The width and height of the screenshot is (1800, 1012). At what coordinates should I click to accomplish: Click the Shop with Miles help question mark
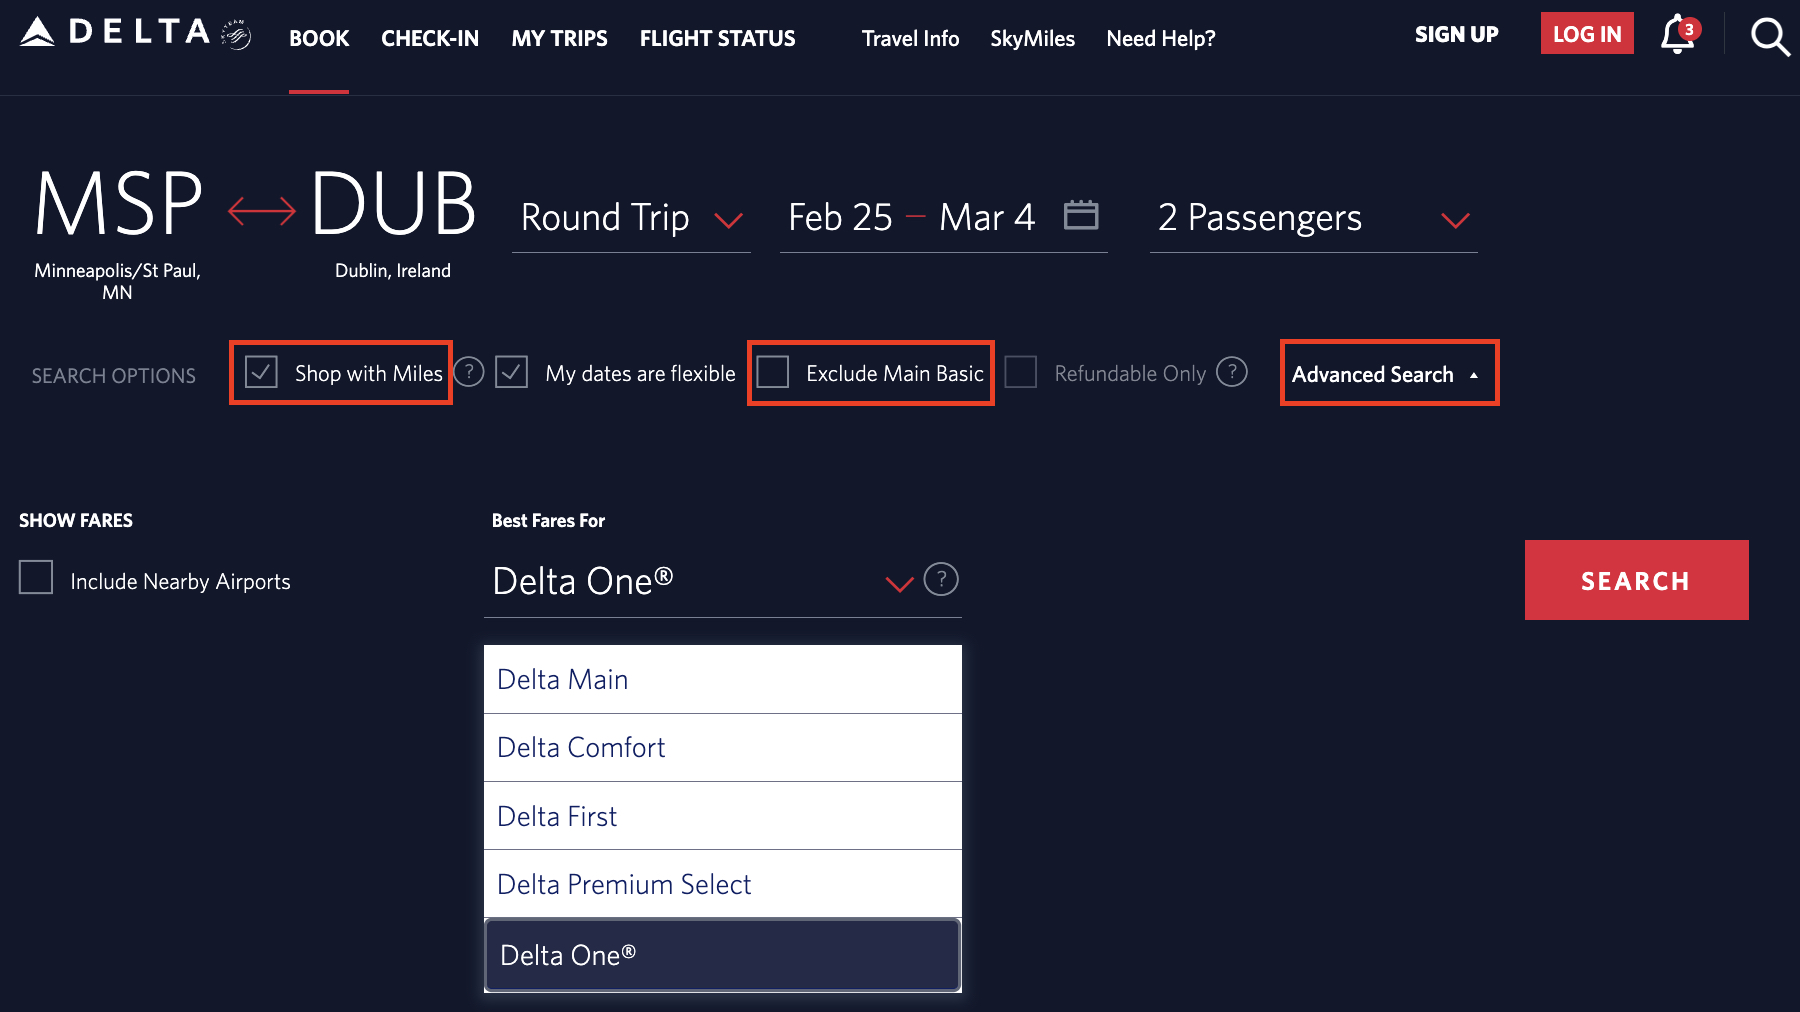click(468, 372)
